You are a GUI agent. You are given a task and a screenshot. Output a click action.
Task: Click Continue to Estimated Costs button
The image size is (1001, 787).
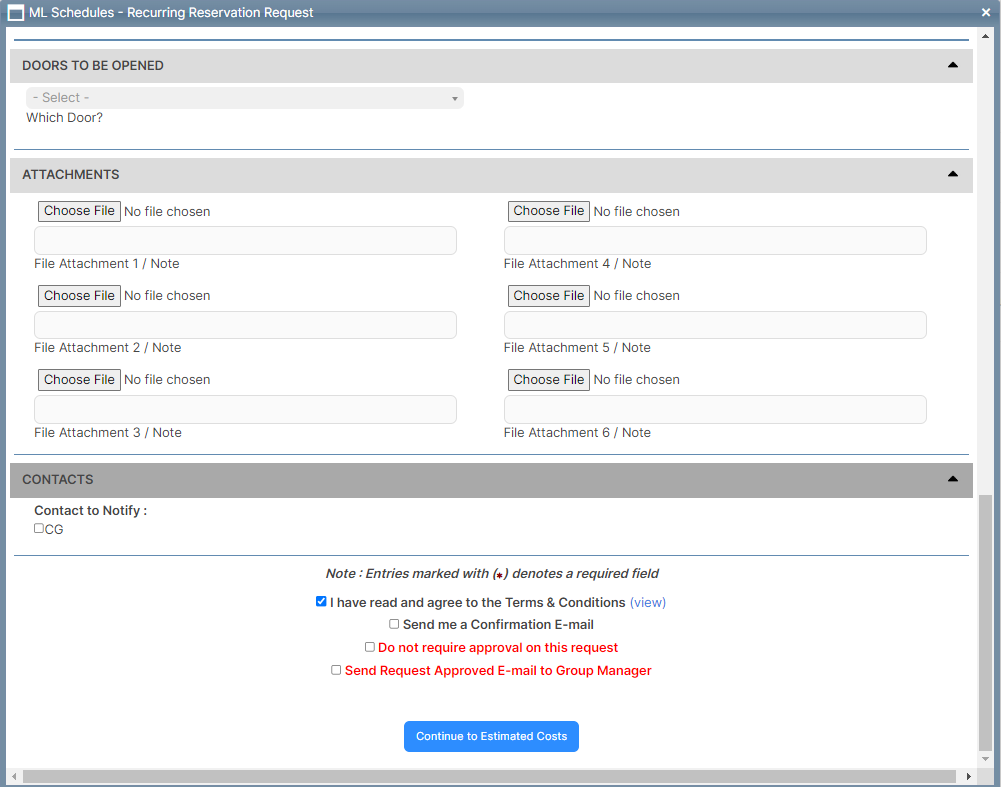click(x=492, y=737)
